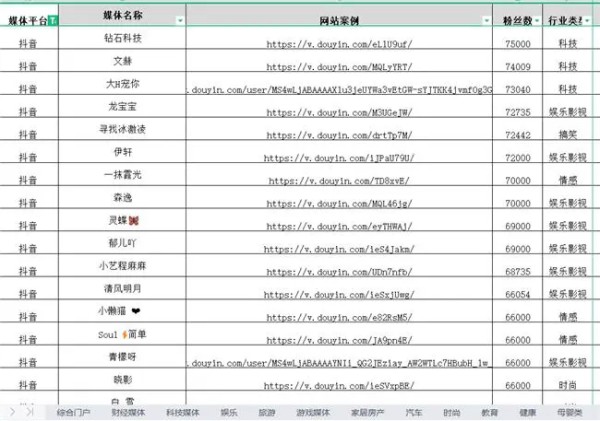
Task: Select the 龙宝宝 name cell
Action: pos(122,106)
